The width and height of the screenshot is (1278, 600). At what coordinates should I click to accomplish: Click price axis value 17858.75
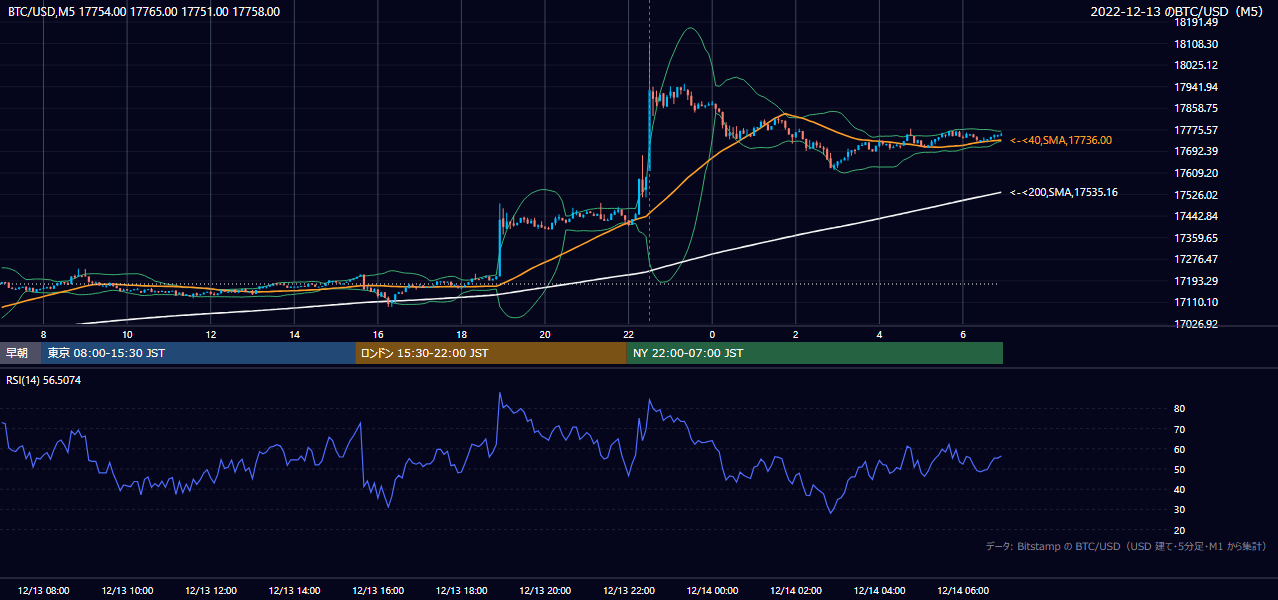tap(1196, 108)
